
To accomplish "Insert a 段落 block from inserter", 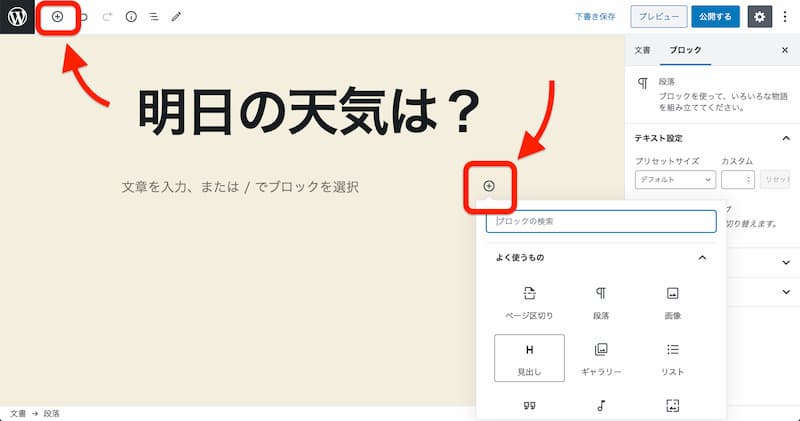I will coord(601,302).
